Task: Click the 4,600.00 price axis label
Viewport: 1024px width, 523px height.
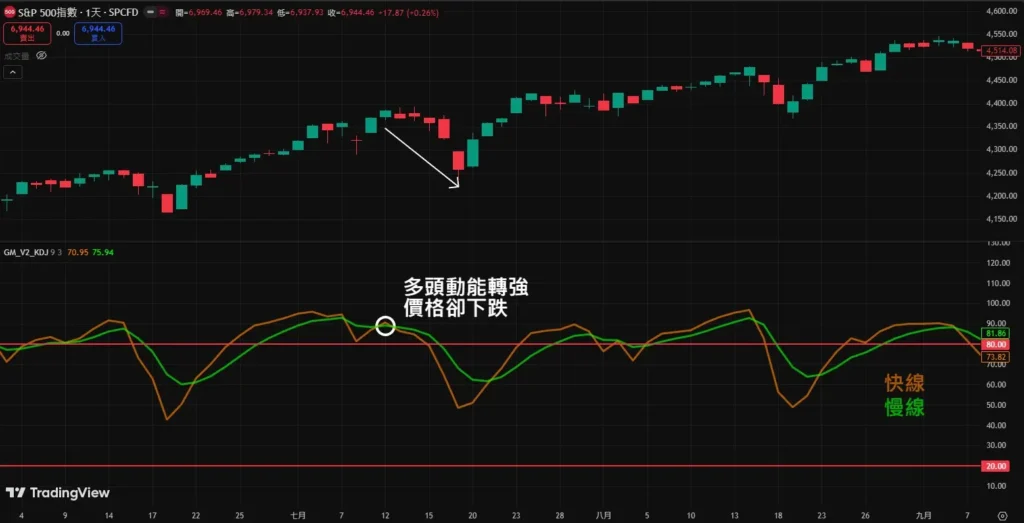Action: (1004, 11)
